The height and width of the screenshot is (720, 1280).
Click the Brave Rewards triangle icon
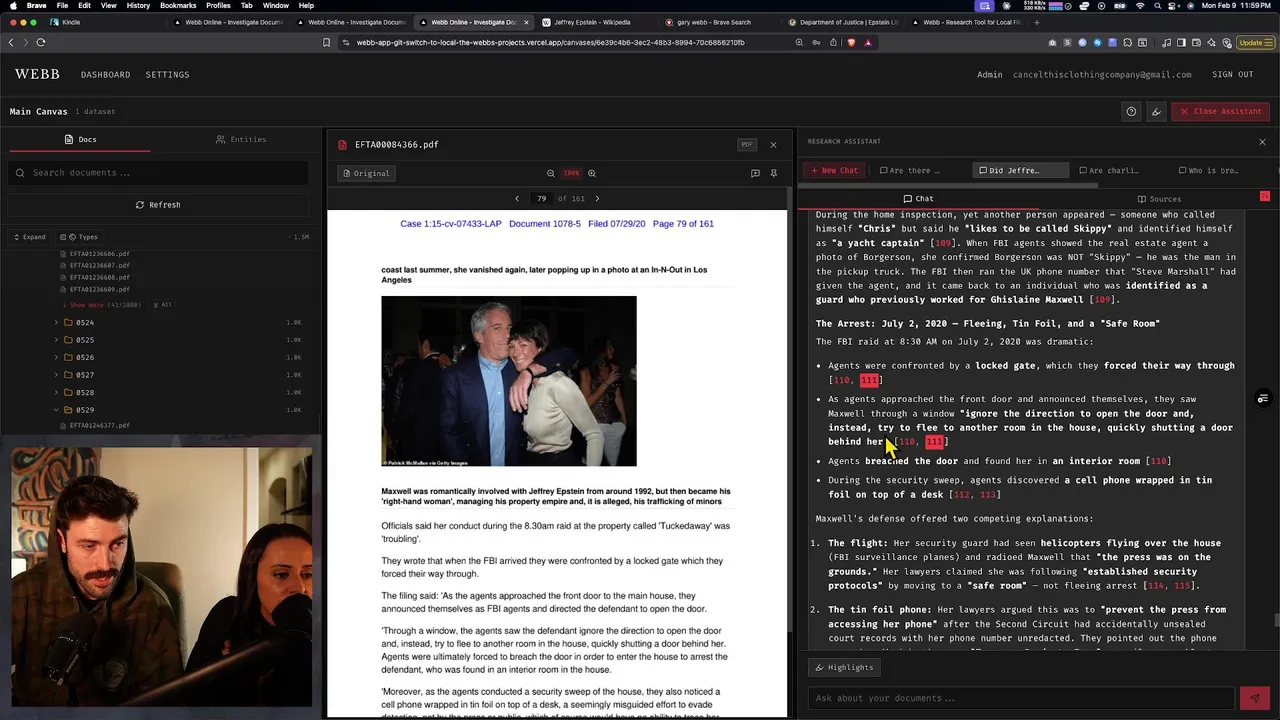pyautogui.click(x=868, y=42)
